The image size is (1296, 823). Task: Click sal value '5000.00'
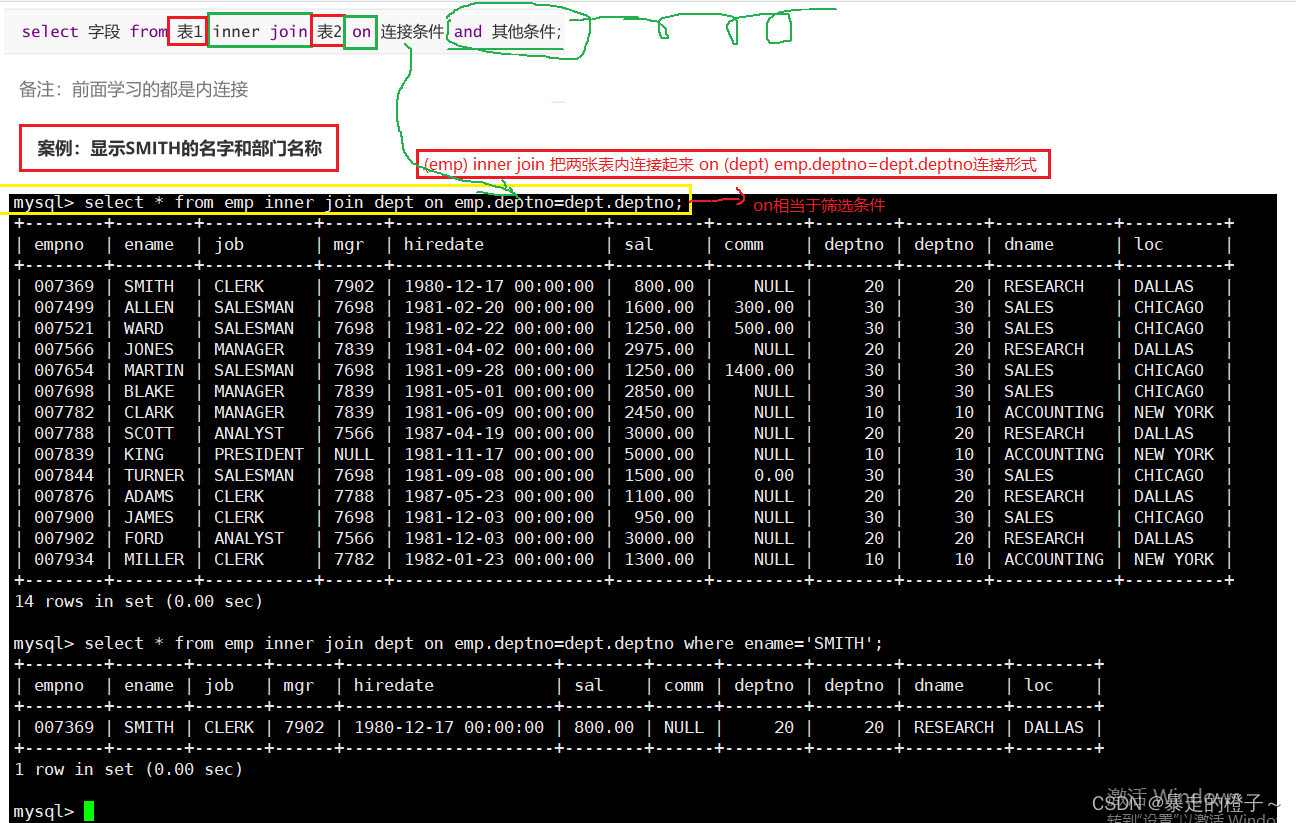659,454
